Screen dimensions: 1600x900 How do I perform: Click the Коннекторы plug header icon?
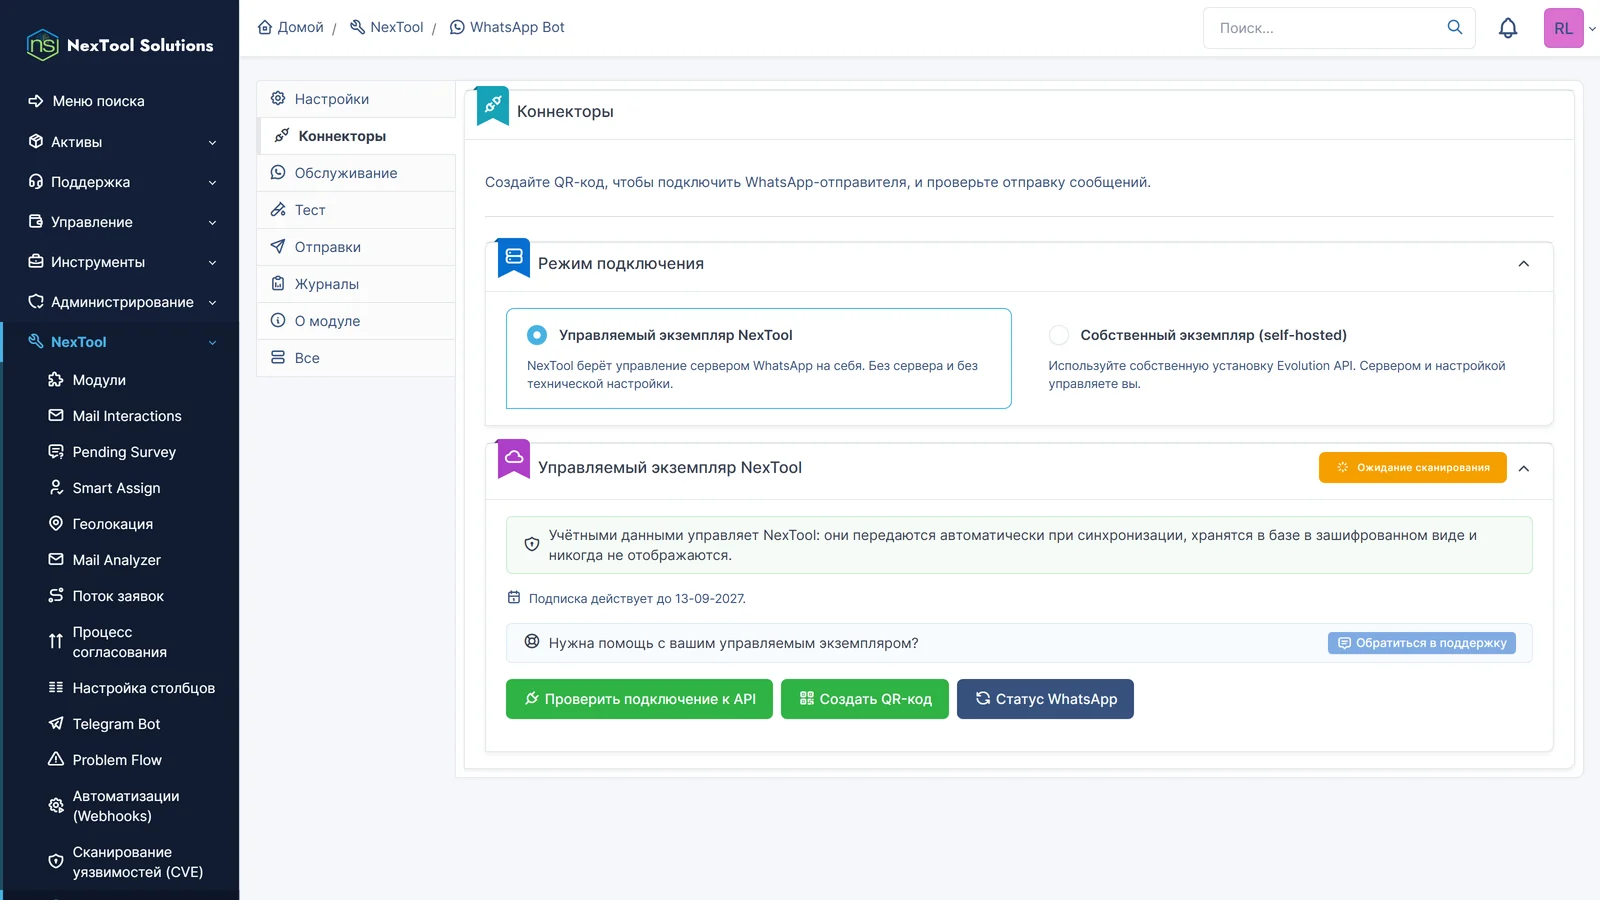[x=493, y=104]
